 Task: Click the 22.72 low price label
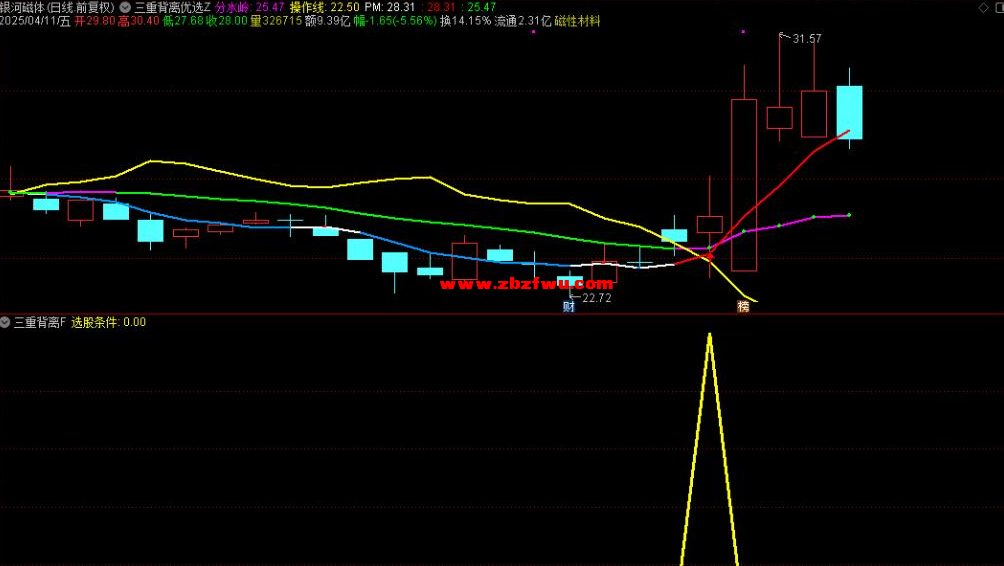(x=597, y=298)
